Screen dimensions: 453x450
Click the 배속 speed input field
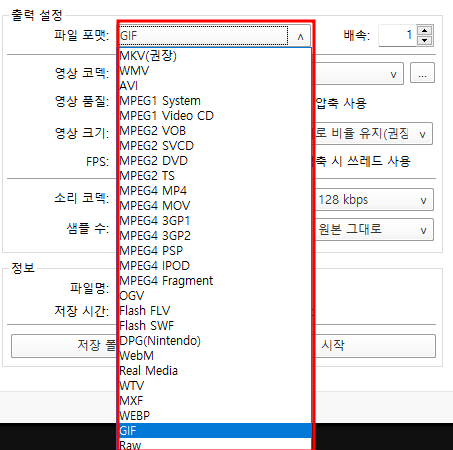point(397,35)
